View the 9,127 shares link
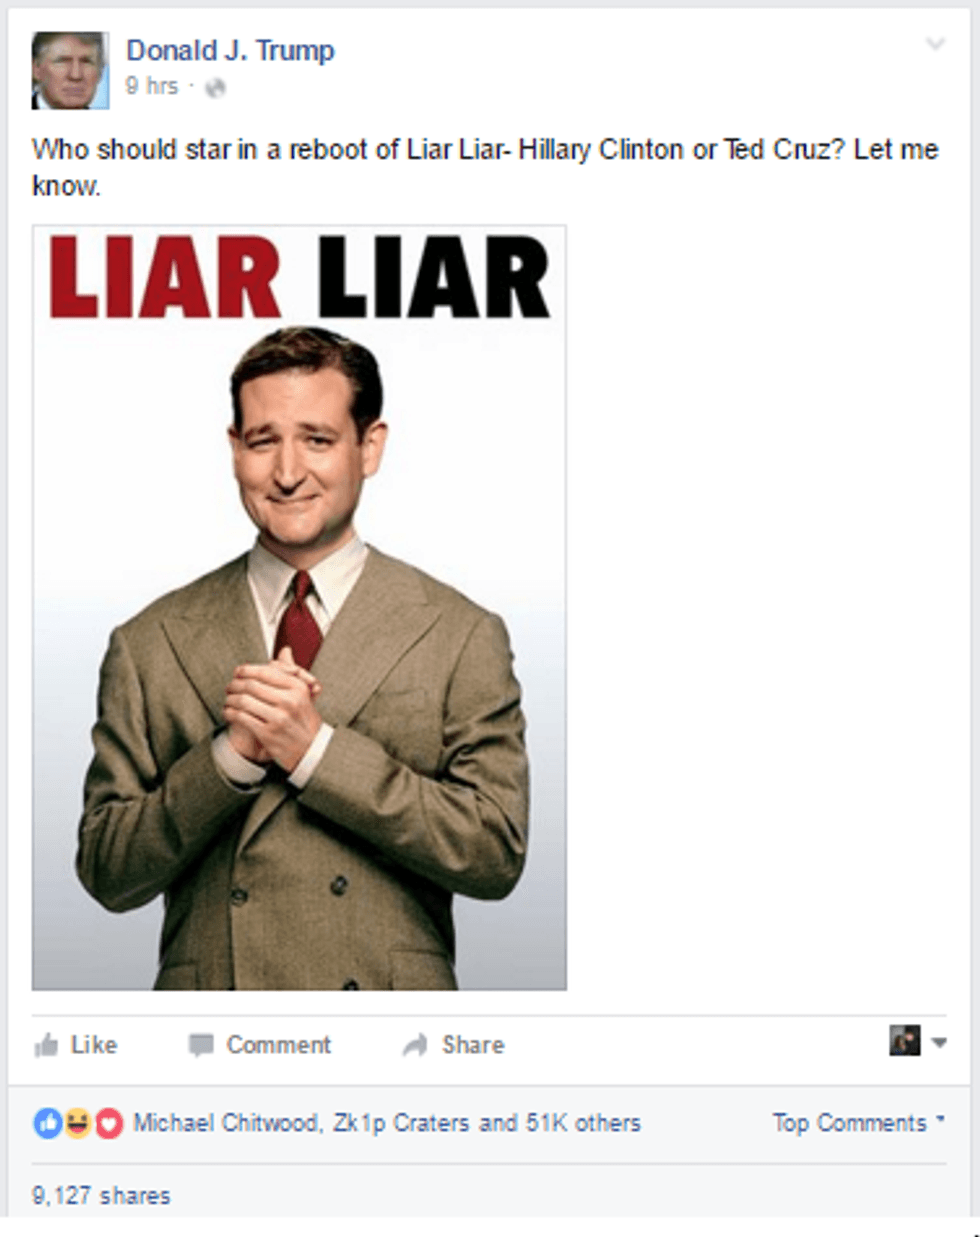The width and height of the screenshot is (980, 1237). [x=101, y=1196]
